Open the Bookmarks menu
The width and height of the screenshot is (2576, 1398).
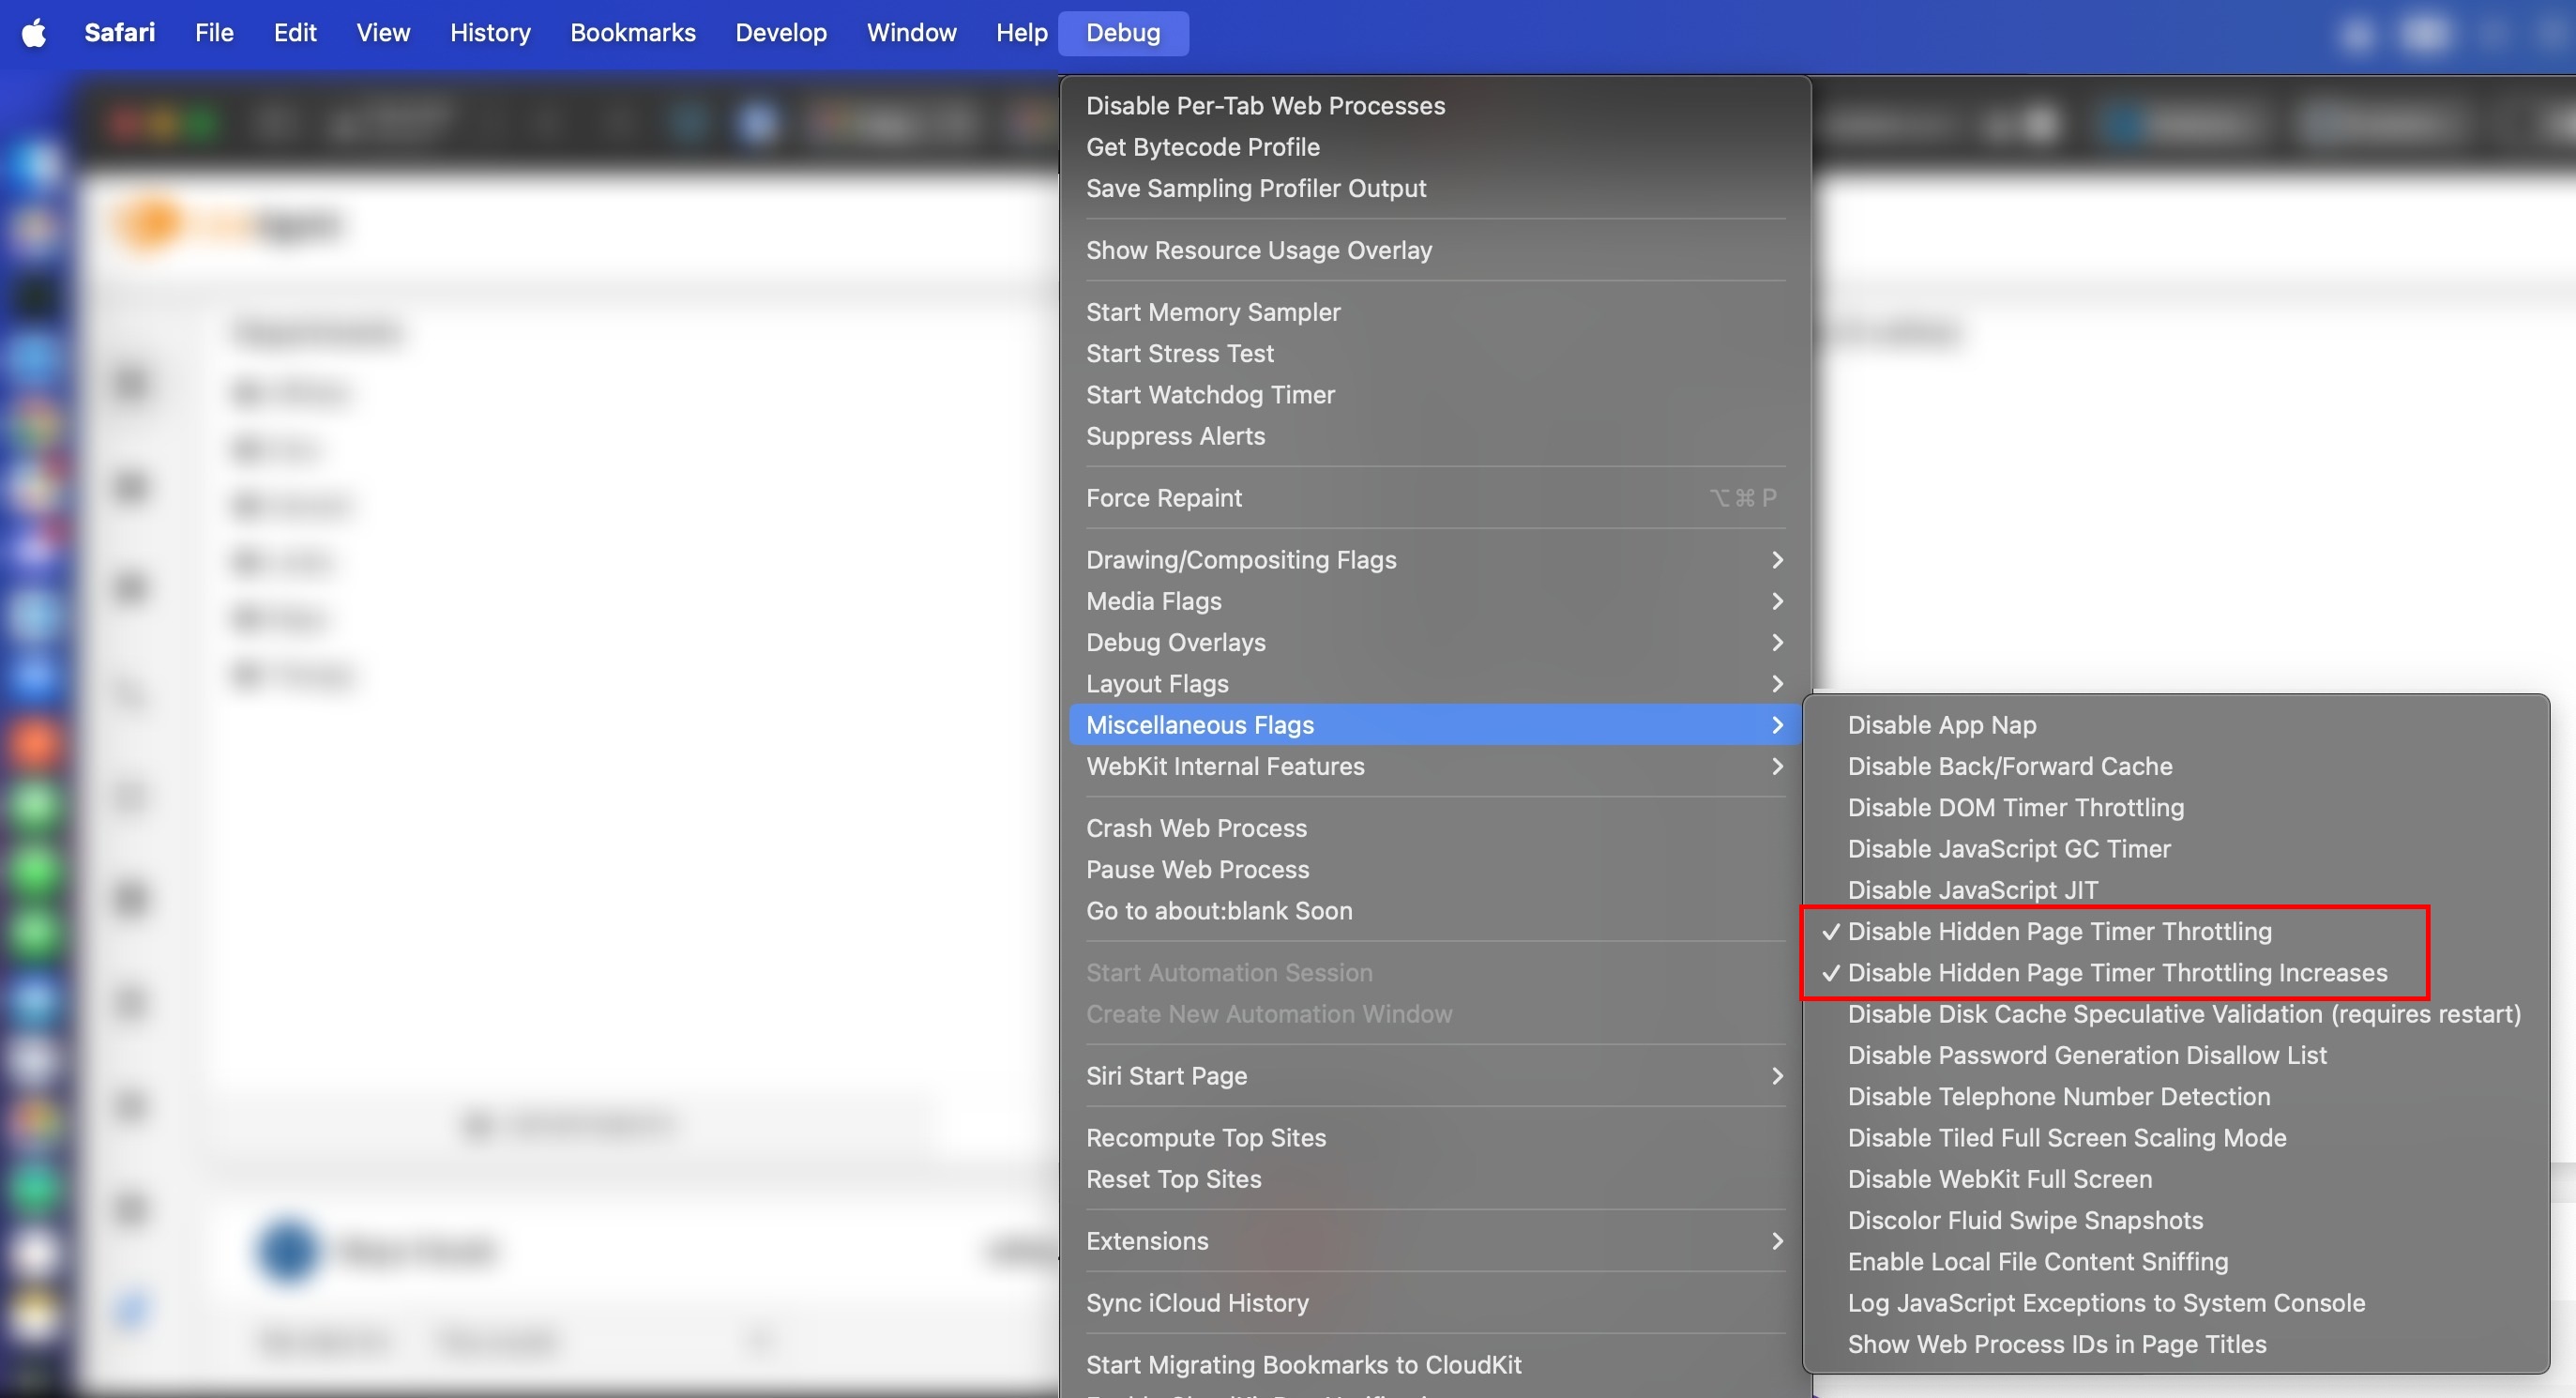(x=632, y=33)
